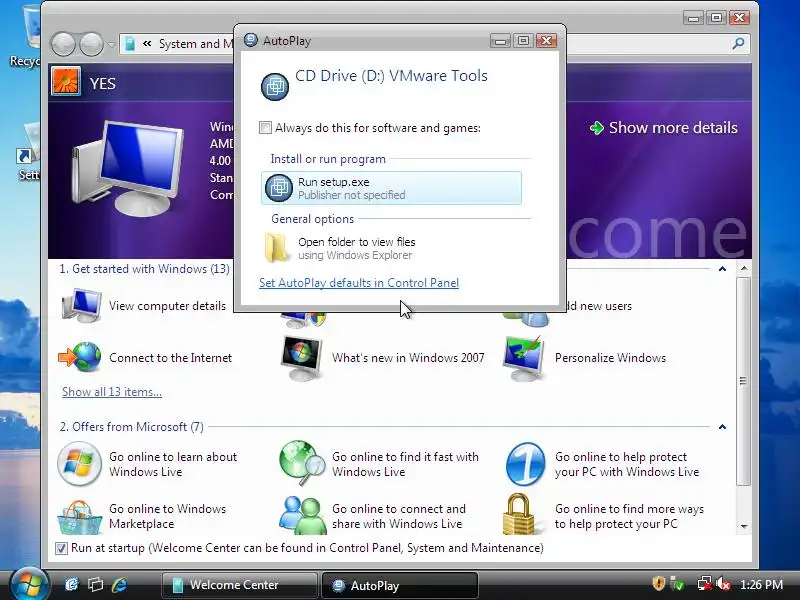Click Welcome Center scrollbar down arrow
Screen dimensions: 800x600
click(x=744, y=527)
